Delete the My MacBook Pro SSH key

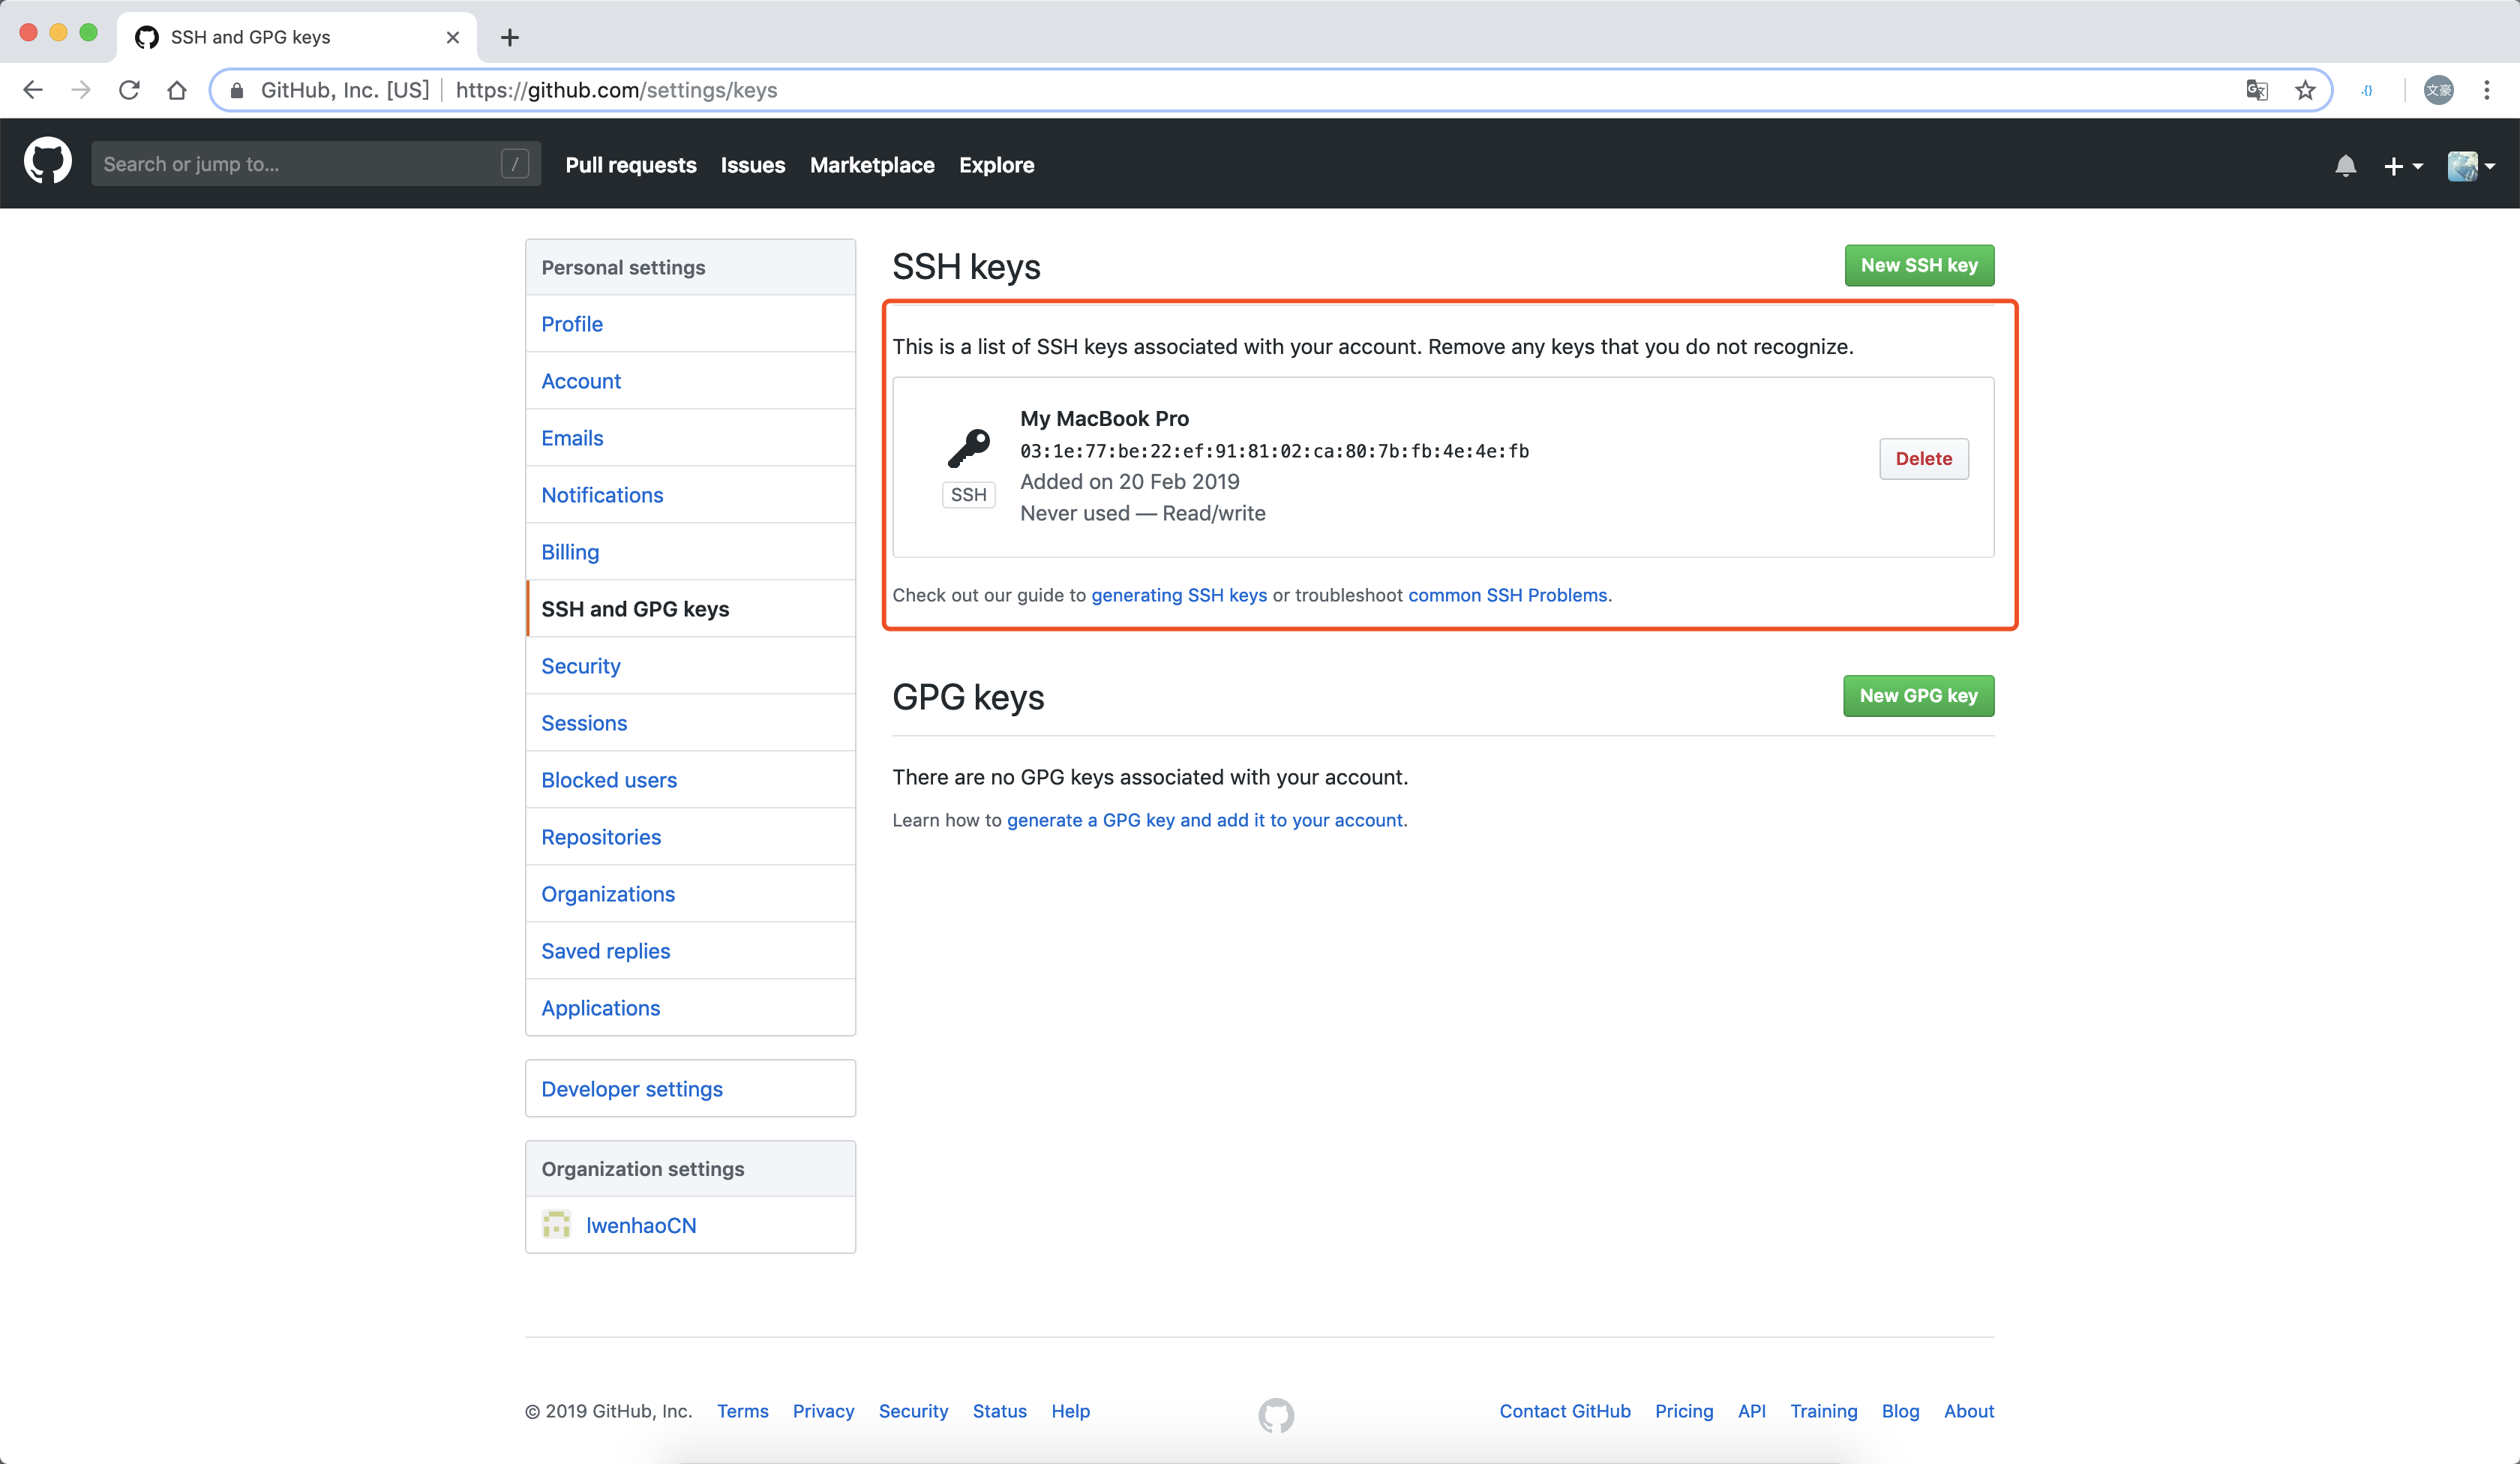(1923, 458)
